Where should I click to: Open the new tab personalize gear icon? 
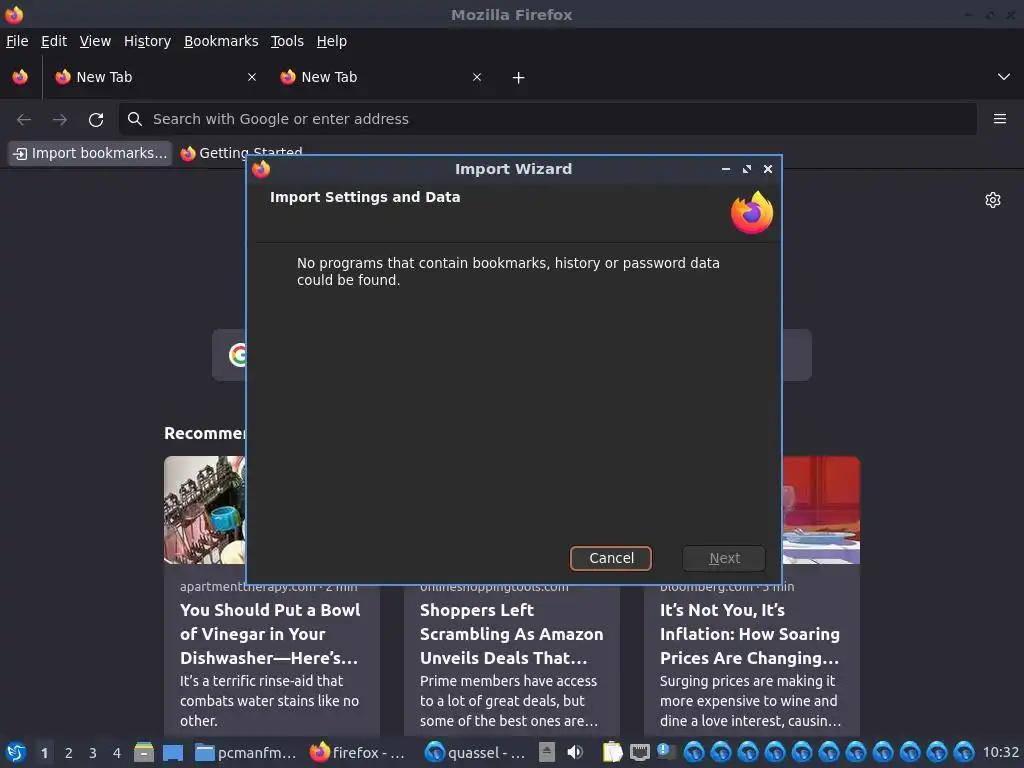(993, 200)
